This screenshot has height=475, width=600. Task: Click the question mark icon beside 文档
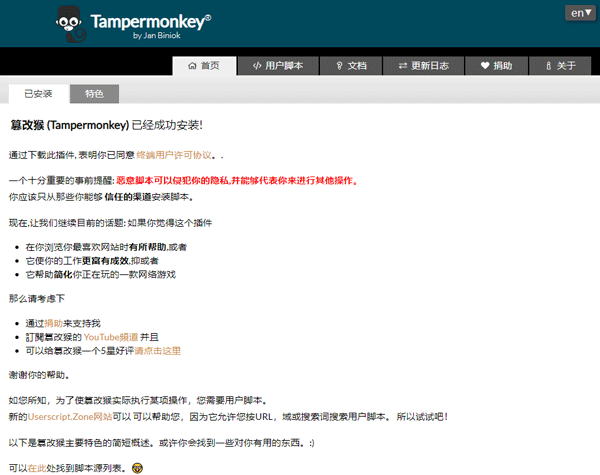pos(339,66)
